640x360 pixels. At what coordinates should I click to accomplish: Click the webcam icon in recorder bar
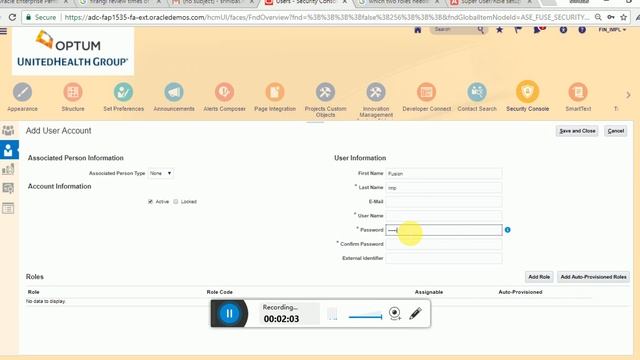point(395,313)
